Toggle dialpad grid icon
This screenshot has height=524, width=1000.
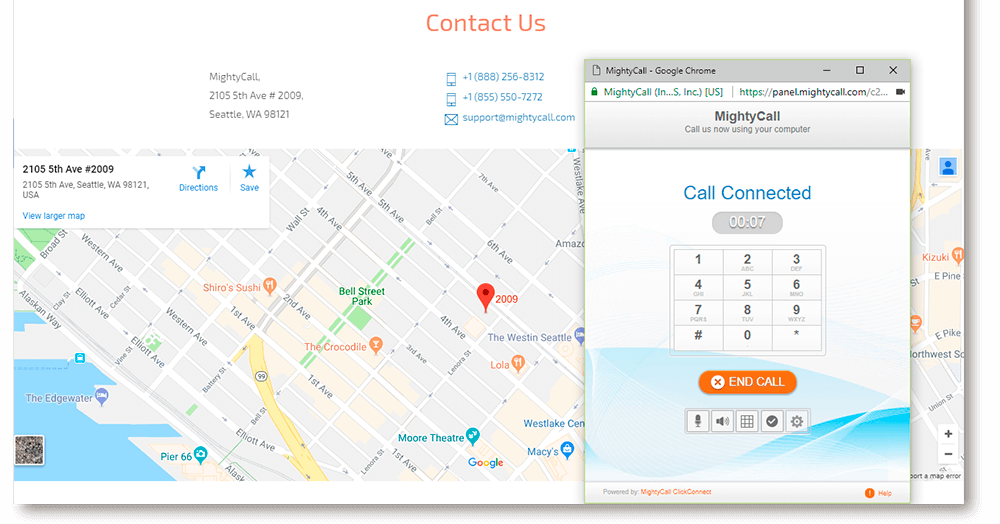click(x=747, y=421)
